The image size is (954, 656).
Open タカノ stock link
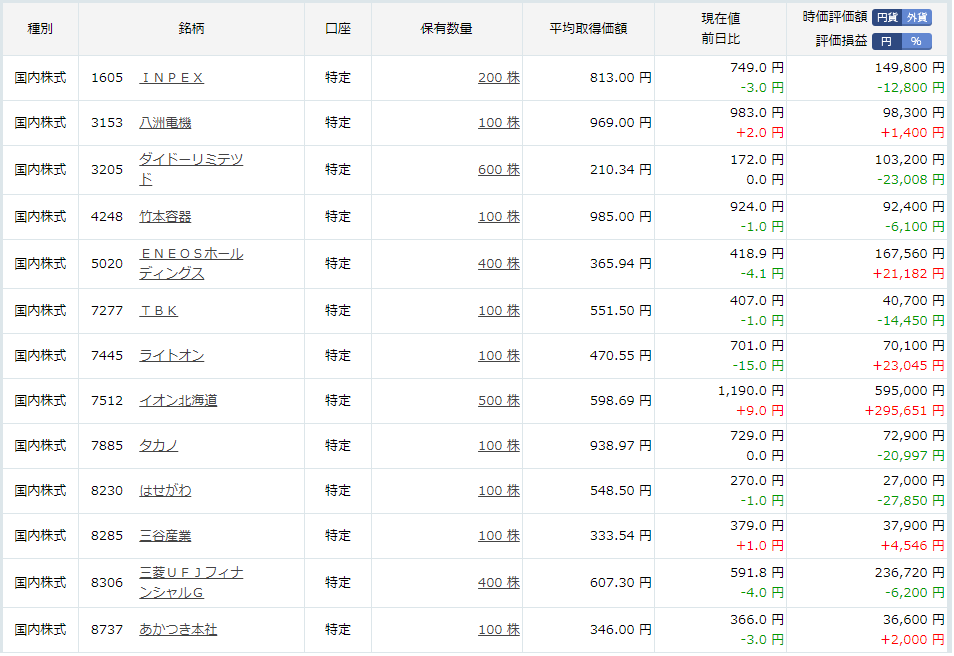[158, 445]
